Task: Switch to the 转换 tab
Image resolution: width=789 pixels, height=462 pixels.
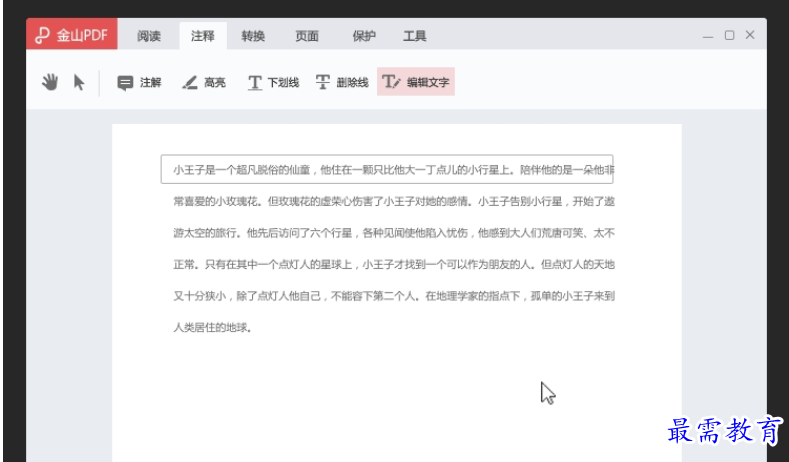Action: tap(253, 36)
